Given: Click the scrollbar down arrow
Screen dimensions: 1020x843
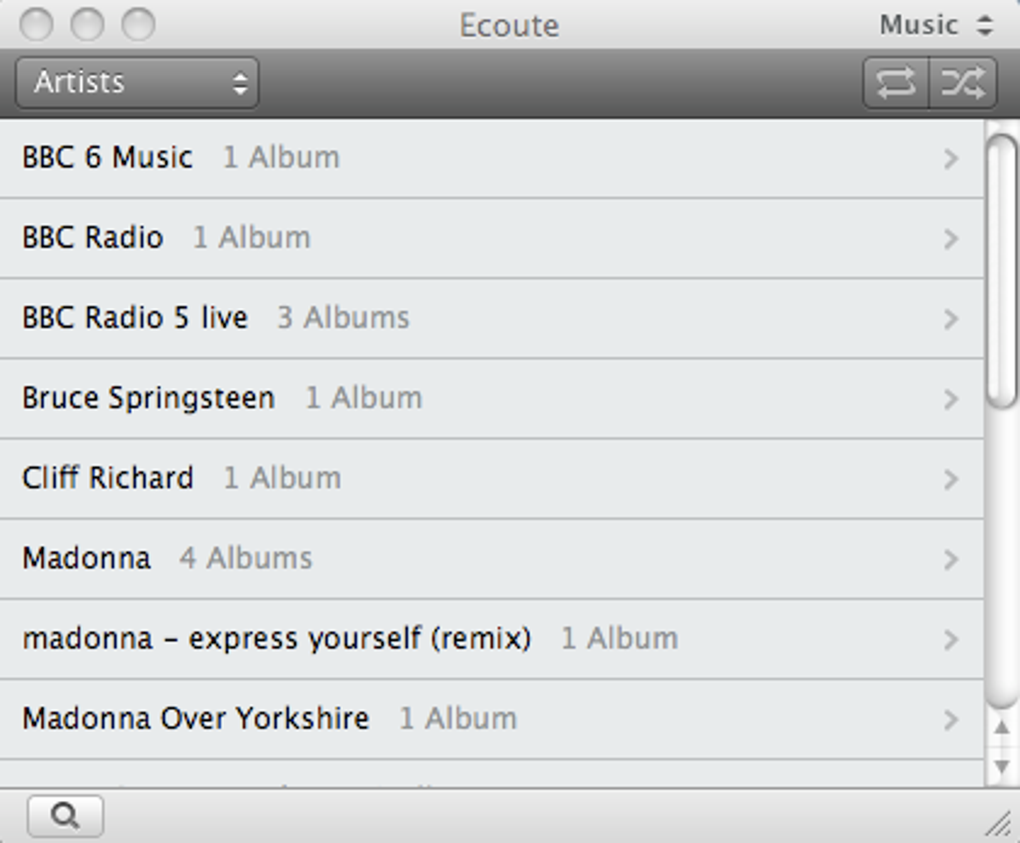Looking at the screenshot, I should click(1001, 767).
